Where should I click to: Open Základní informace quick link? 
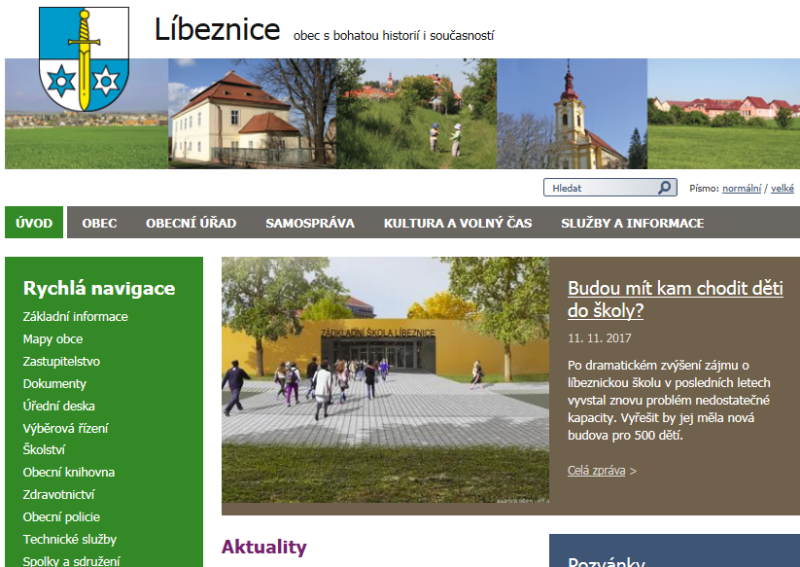coord(75,317)
